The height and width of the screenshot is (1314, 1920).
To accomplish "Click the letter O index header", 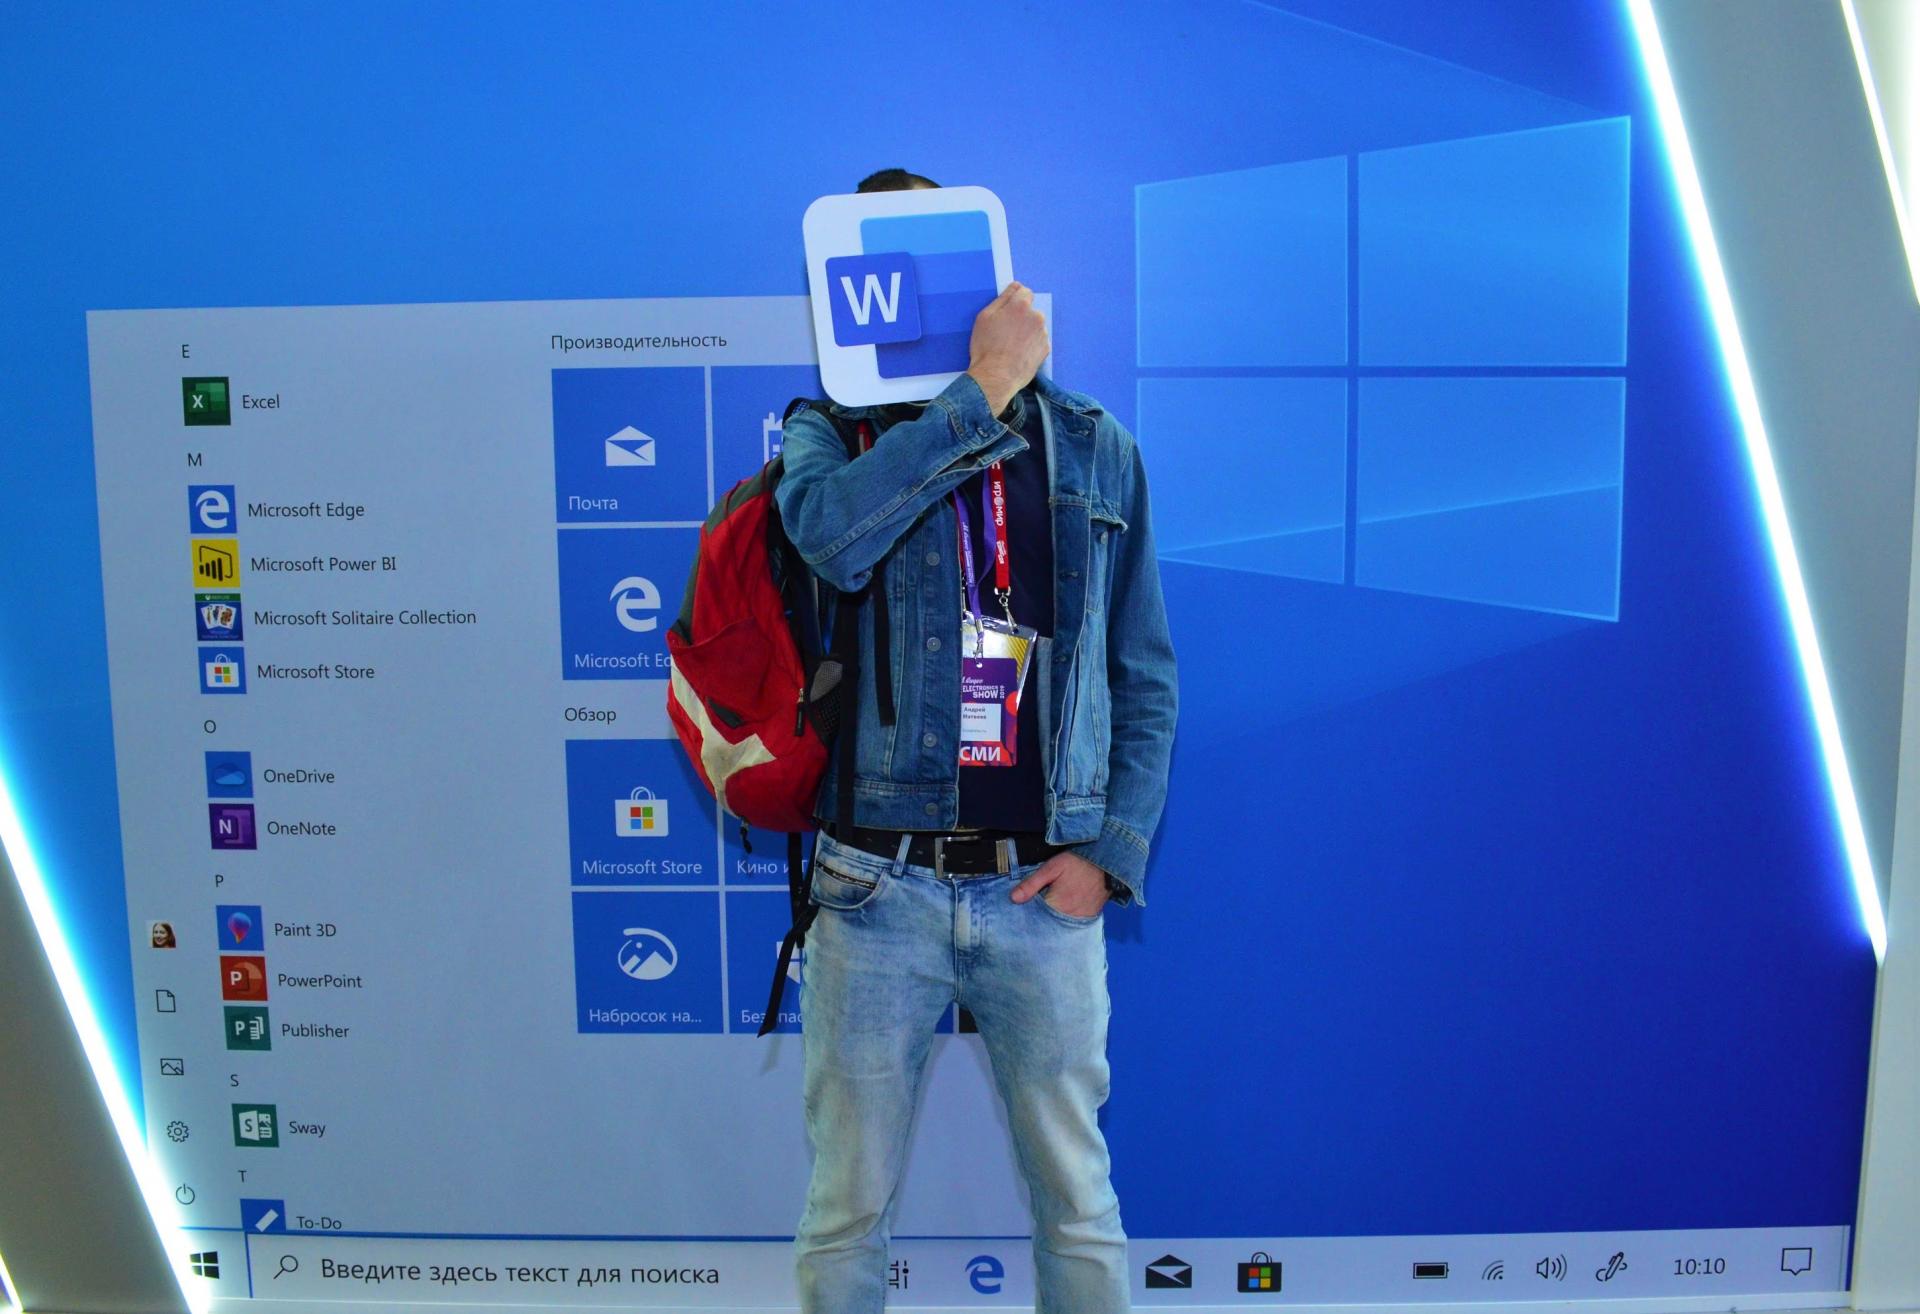I will pyautogui.click(x=209, y=726).
